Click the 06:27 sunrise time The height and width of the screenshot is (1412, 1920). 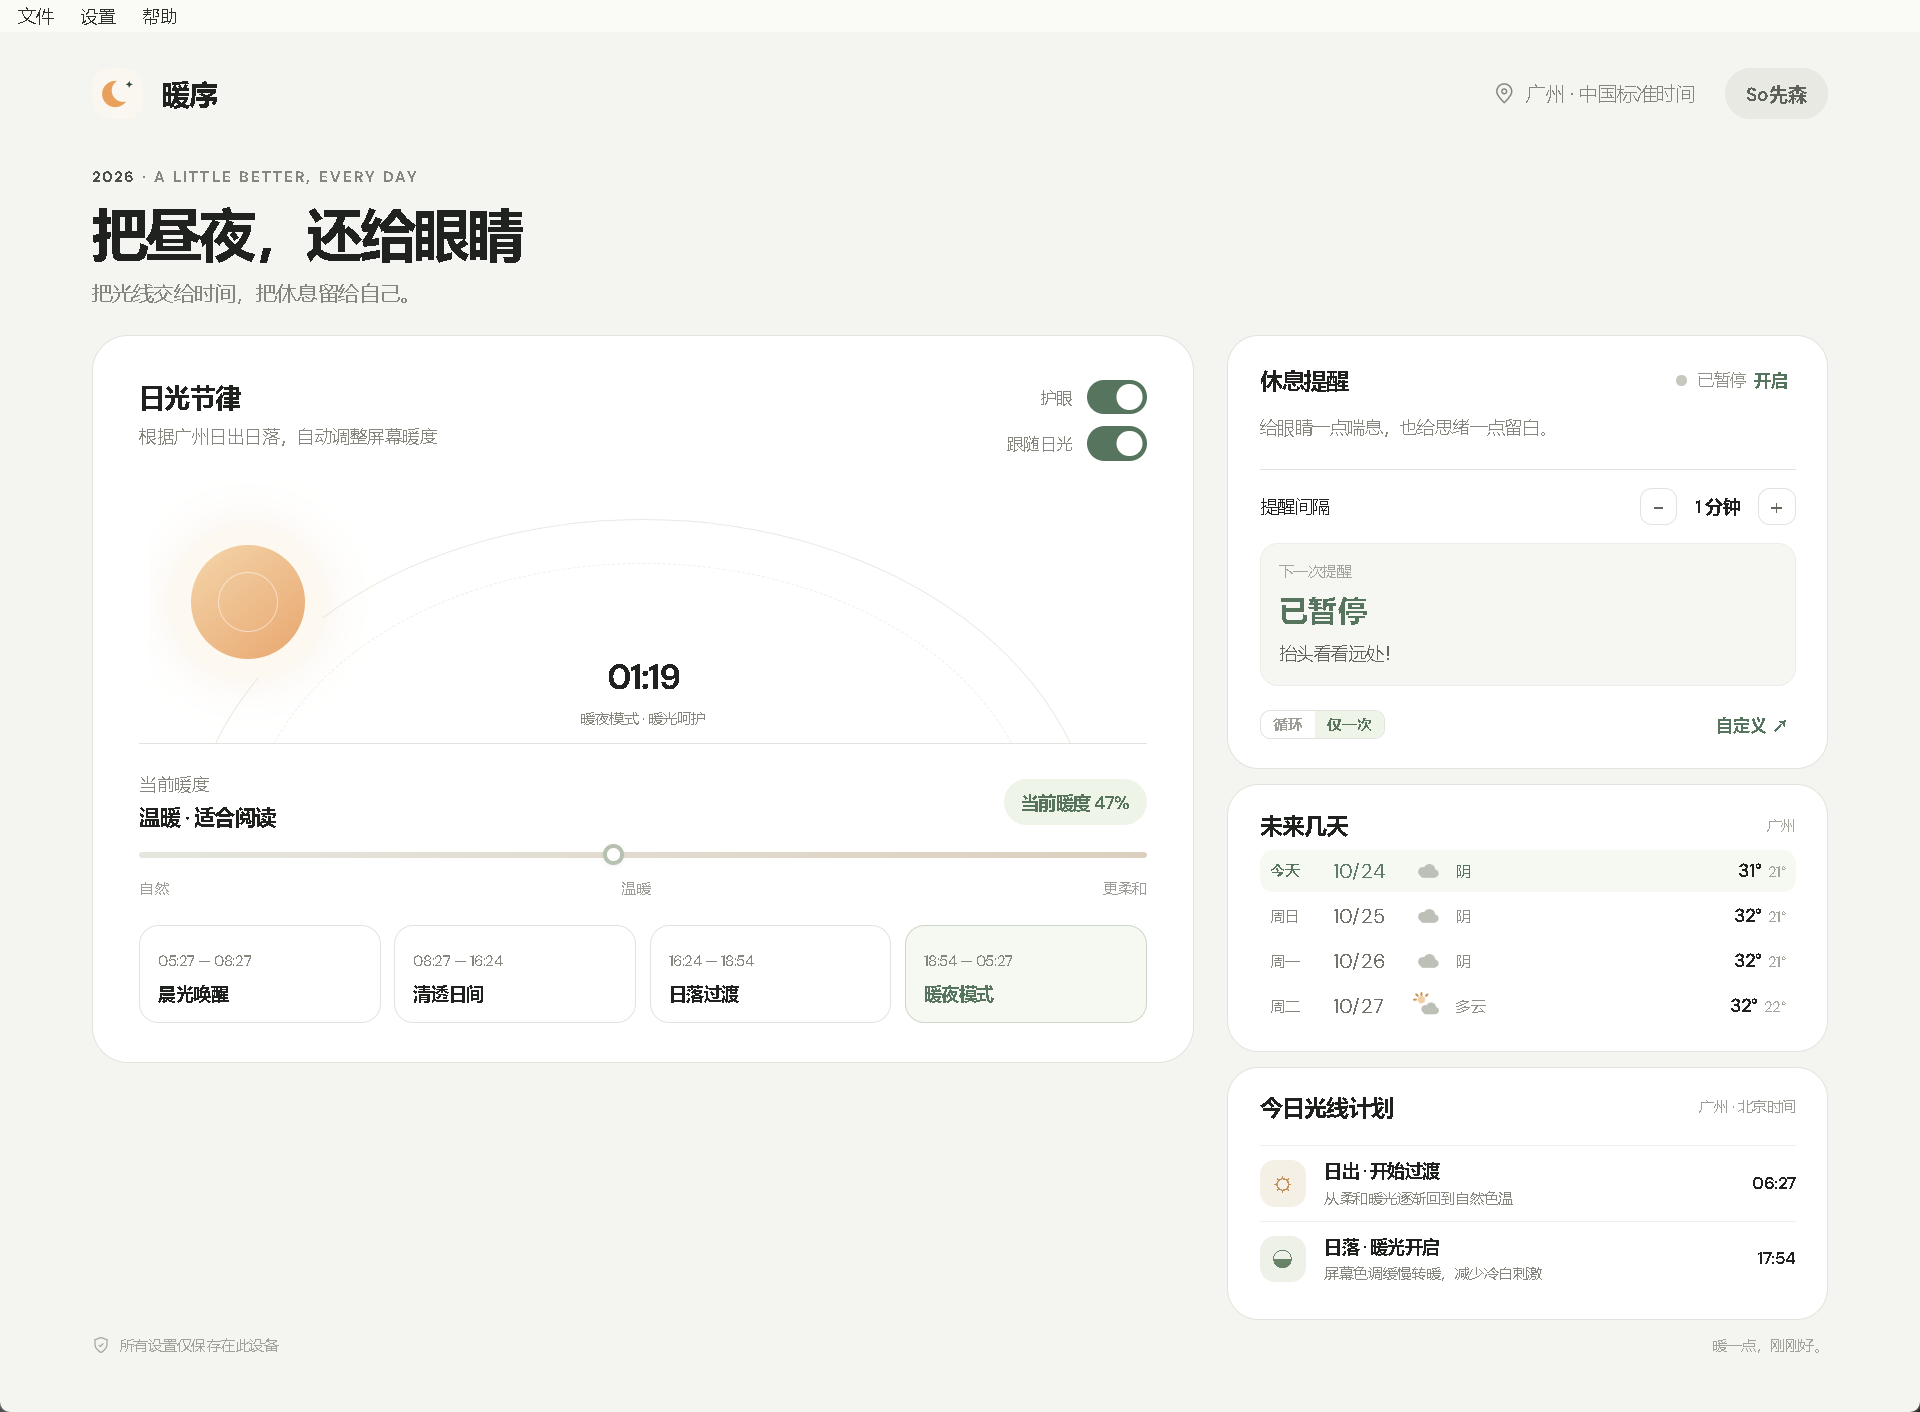[1774, 1183]
